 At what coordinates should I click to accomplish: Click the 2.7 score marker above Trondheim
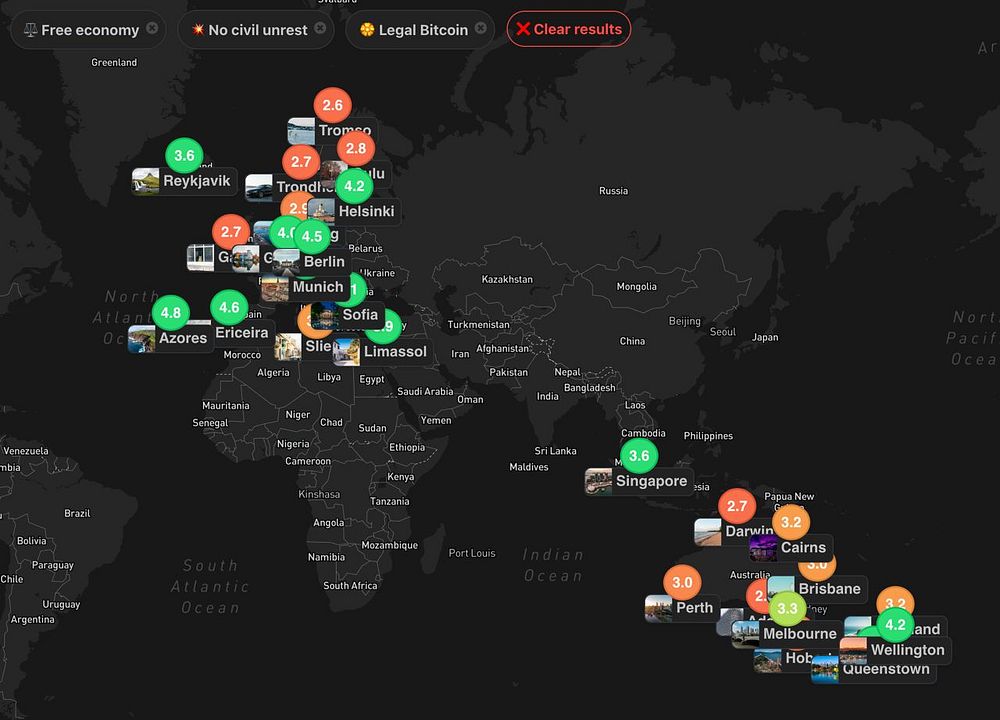coord(301,162)
